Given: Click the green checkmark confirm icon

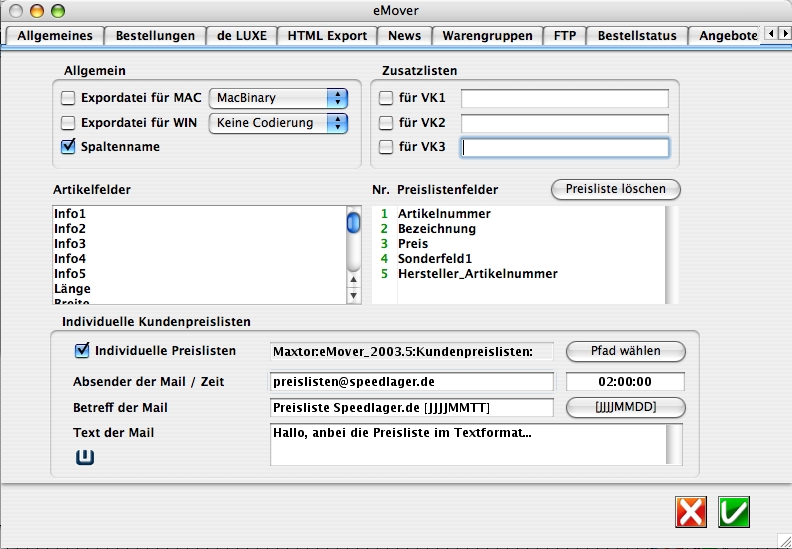Looking at the screenshot, I should point(734,512).
